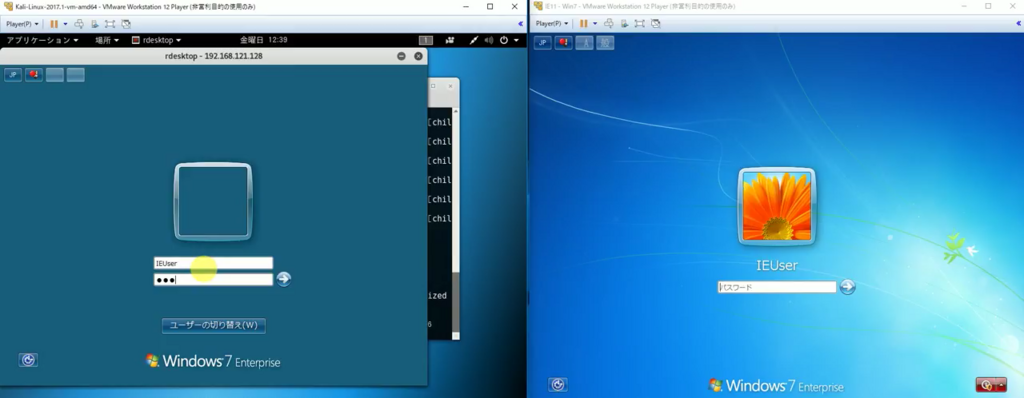Image resolution: width=1024 pixels, height=398 pixels.
Task: Expand power options arrow beside Kali pause button
Action: pos(65,24)
